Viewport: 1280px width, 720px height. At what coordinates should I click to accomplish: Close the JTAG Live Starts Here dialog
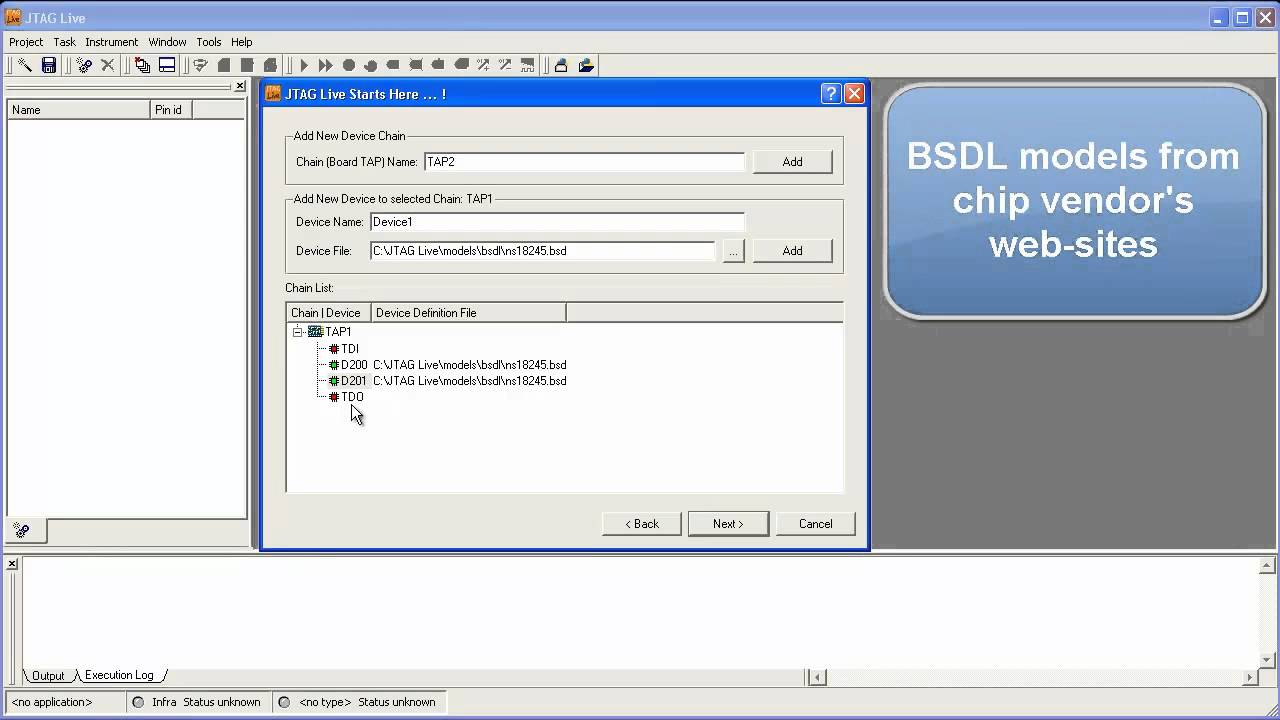[x=854, y=94]
